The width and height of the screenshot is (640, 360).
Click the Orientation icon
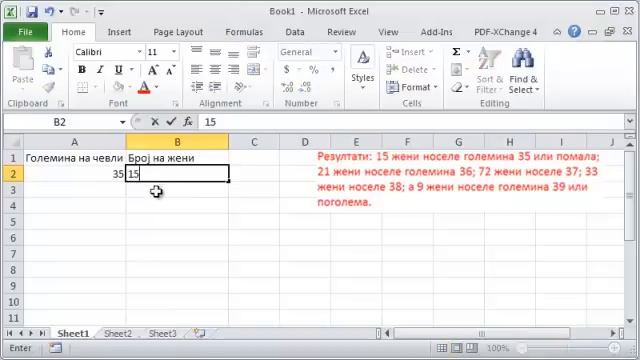pos(240,87)
